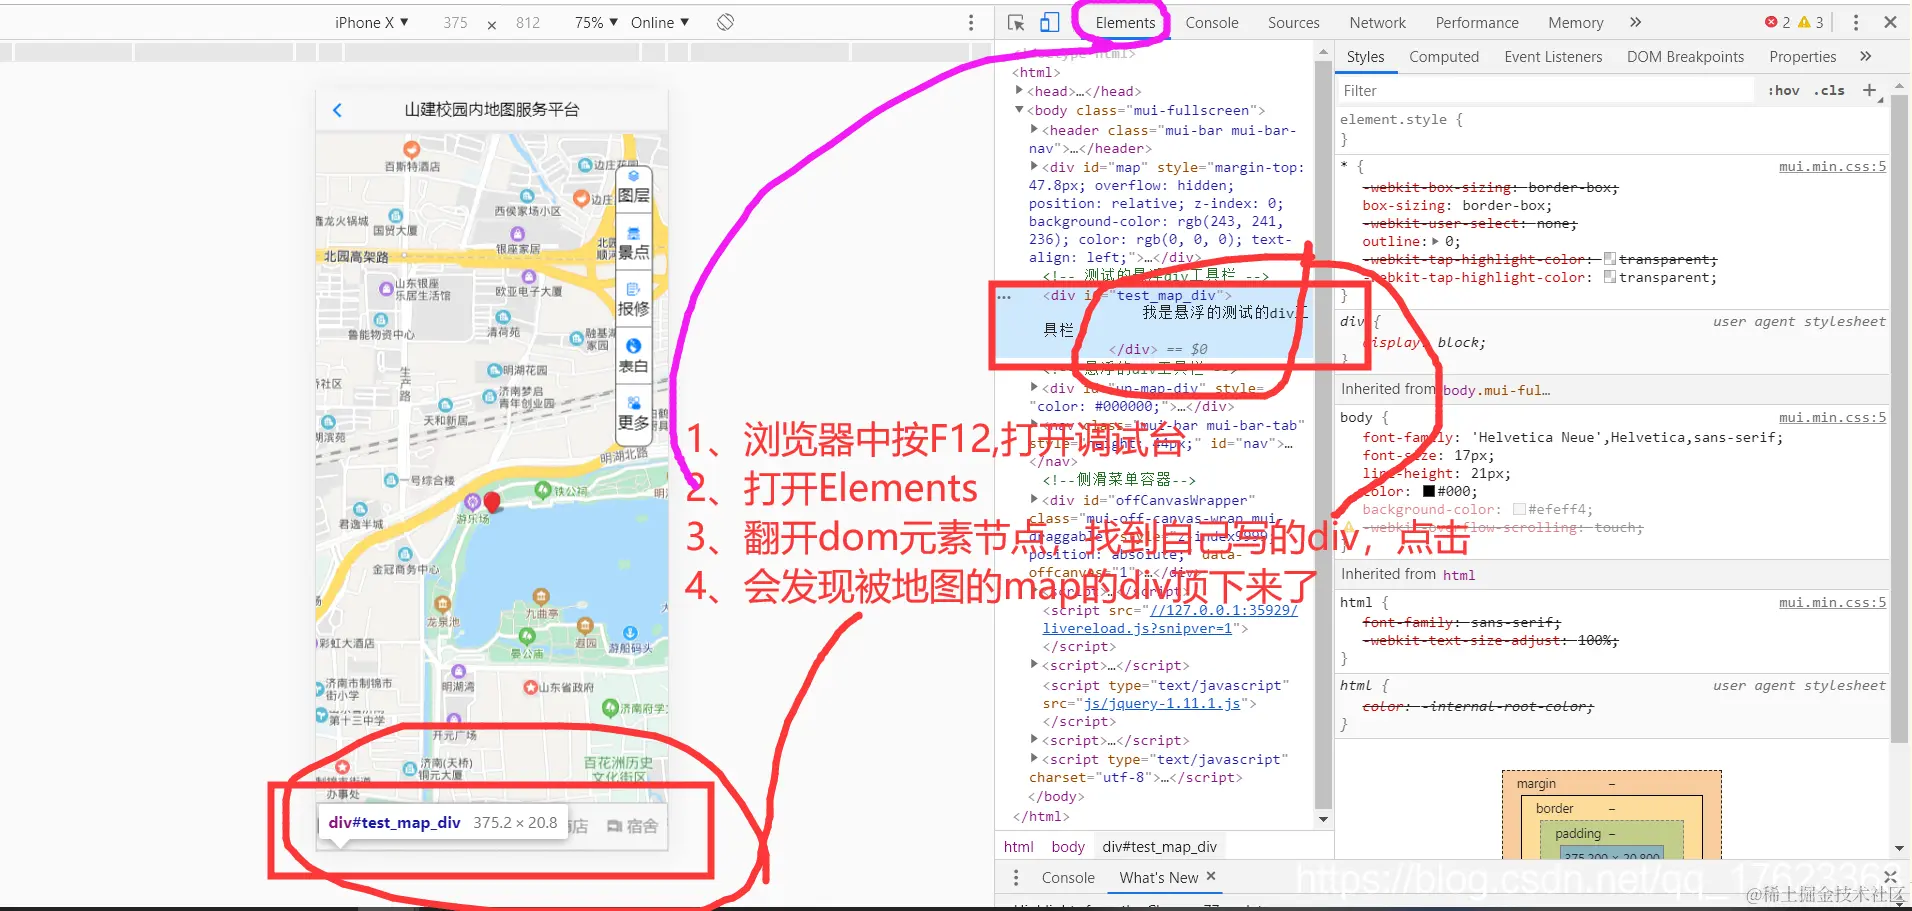
Task: Open the mui.min.css:5 stylesheet link
Action: point(1832,166)
